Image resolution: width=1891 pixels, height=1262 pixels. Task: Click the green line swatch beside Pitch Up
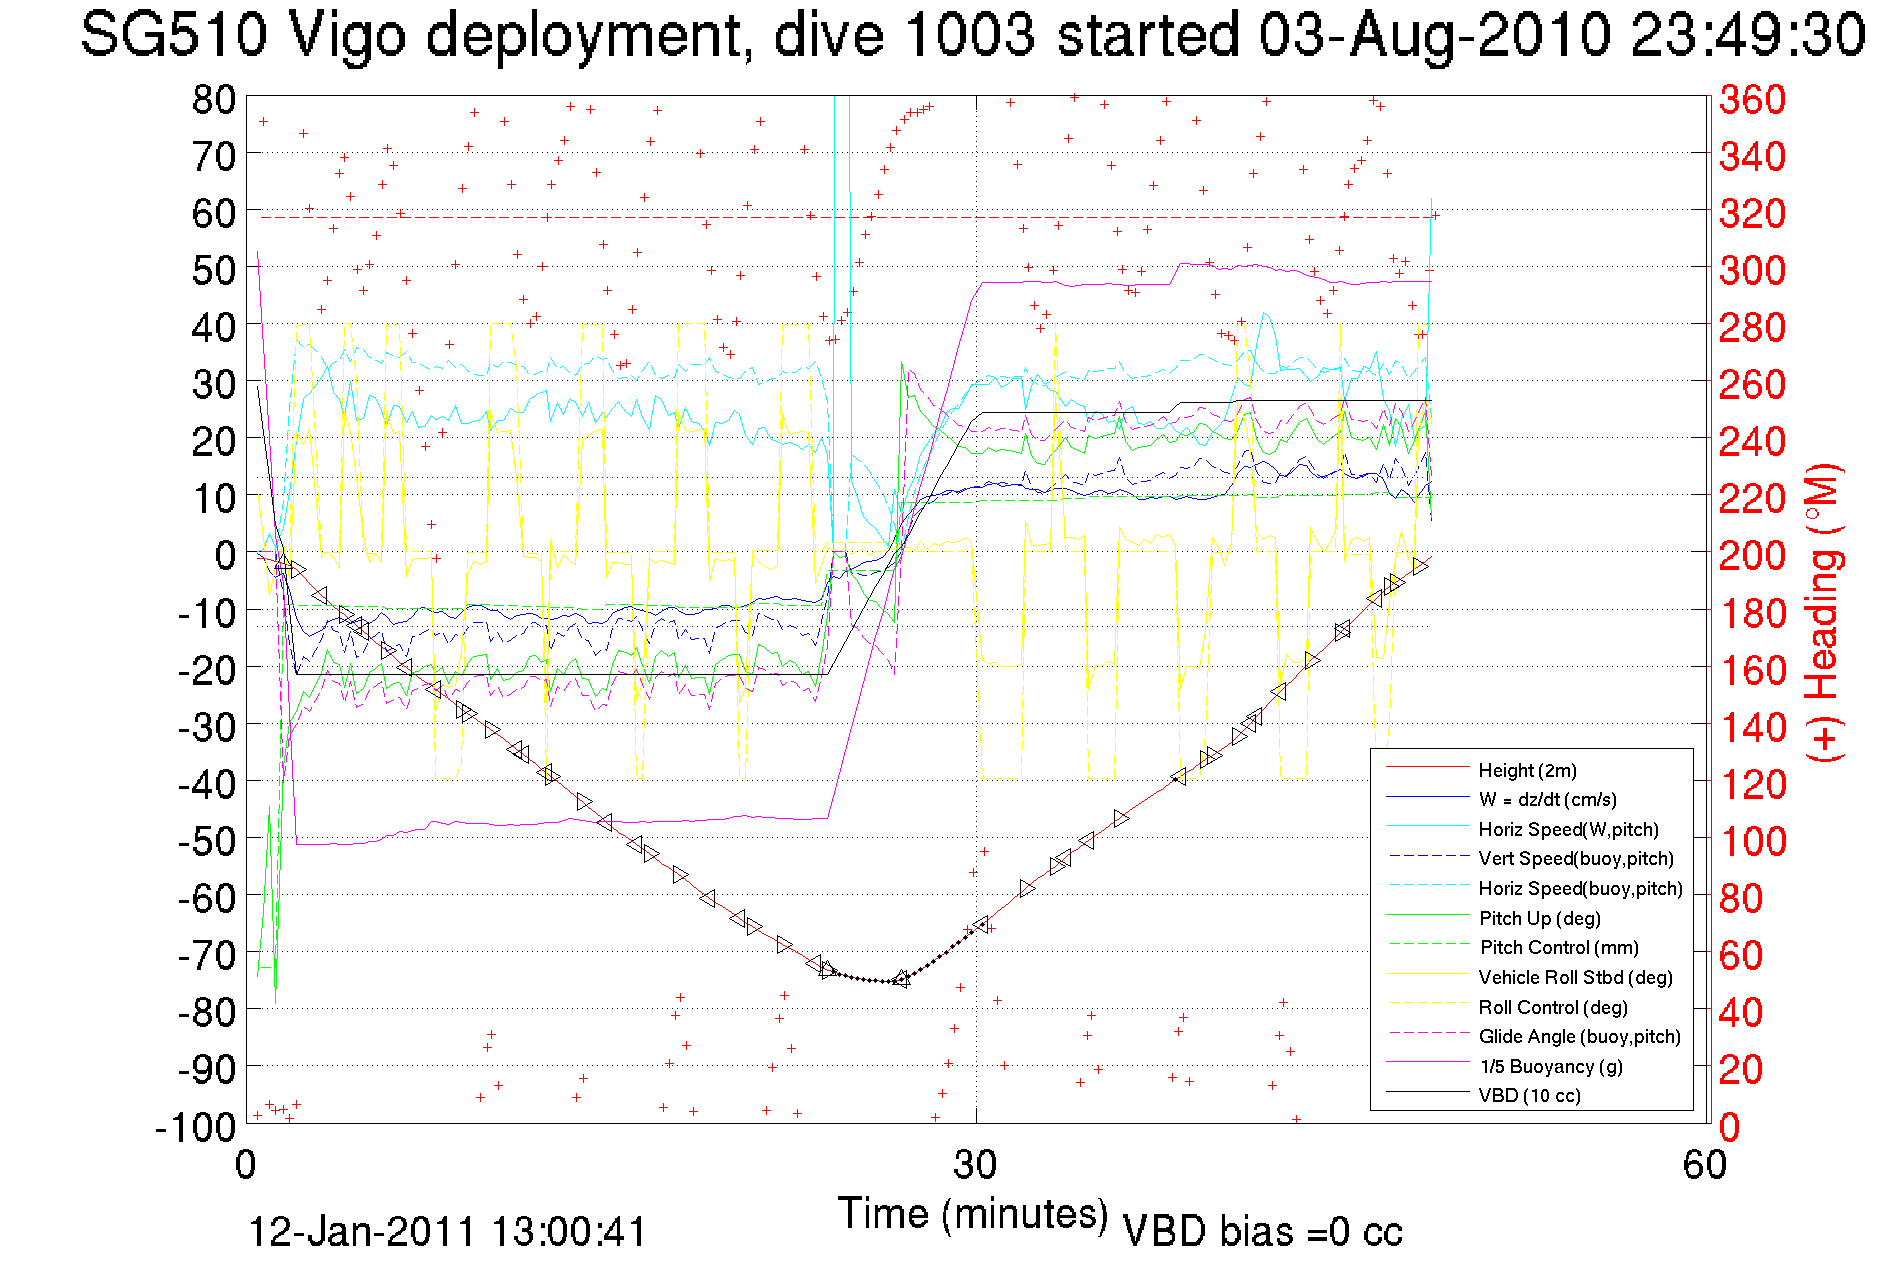pyautogui.click(x=1426, y=916)
